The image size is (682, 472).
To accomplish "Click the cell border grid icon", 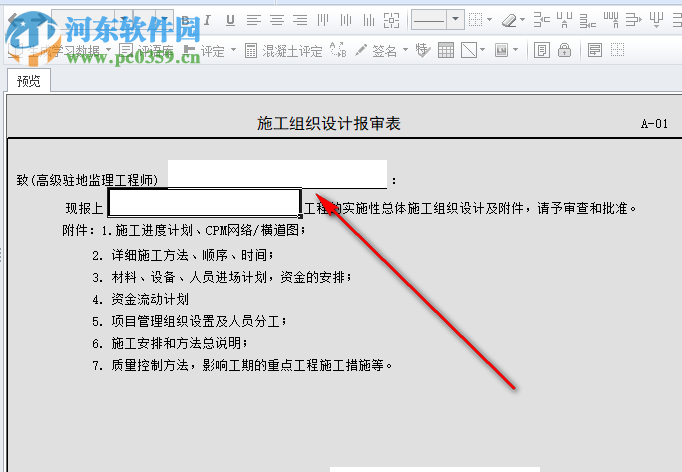I will tap(475, 20).
